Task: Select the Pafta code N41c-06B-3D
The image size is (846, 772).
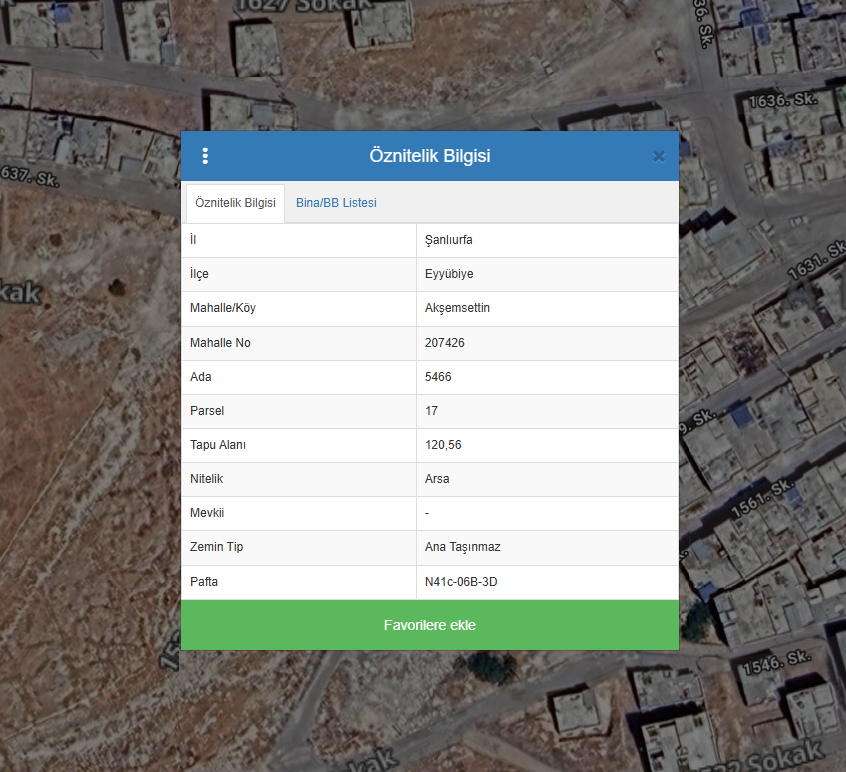Action: [x=461, y=581]
